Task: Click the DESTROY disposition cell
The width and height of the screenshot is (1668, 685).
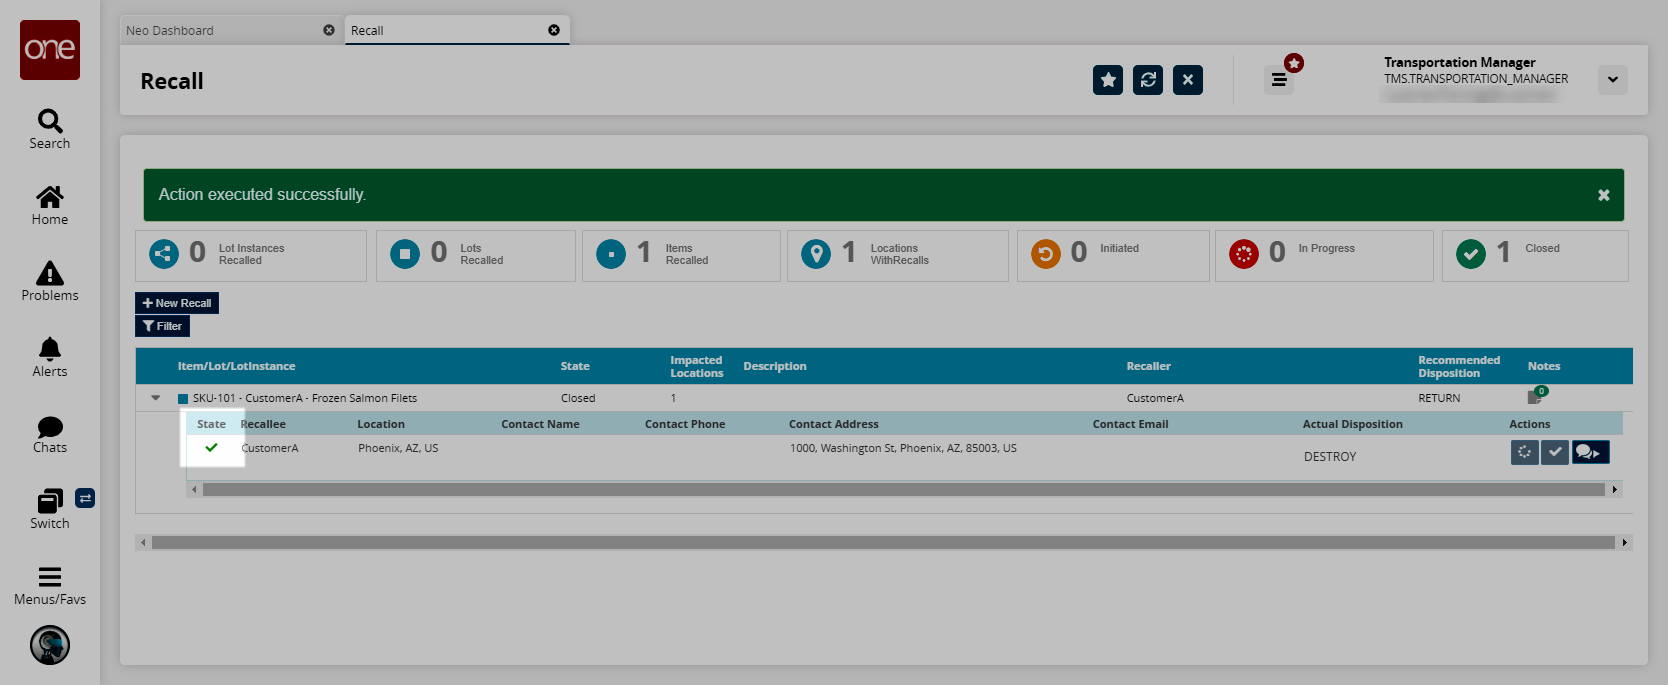Action: click(1330, 456)
